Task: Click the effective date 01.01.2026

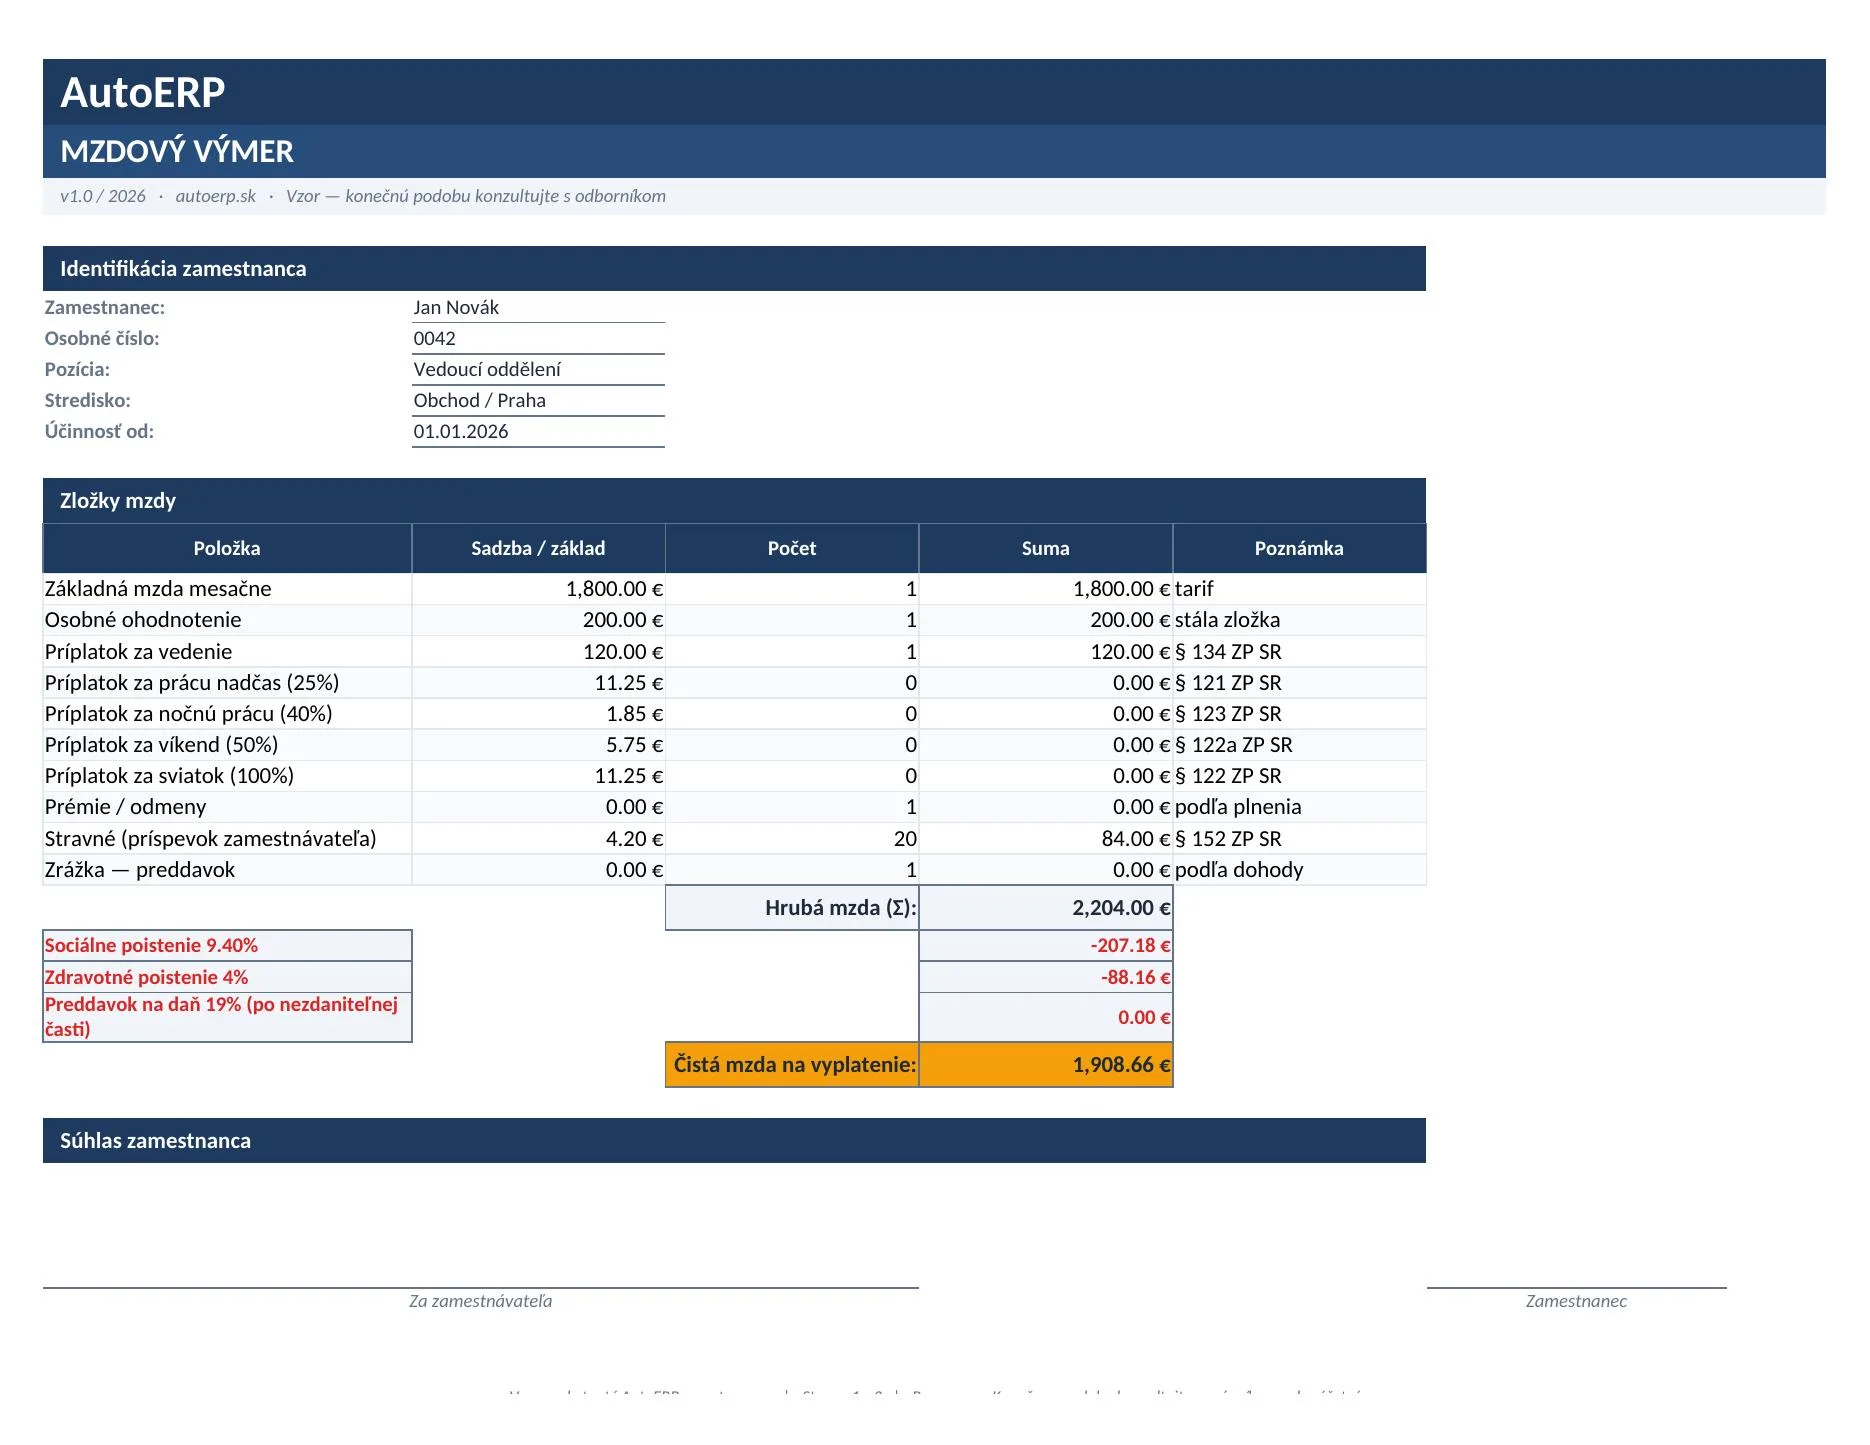Action: [538, 432]
